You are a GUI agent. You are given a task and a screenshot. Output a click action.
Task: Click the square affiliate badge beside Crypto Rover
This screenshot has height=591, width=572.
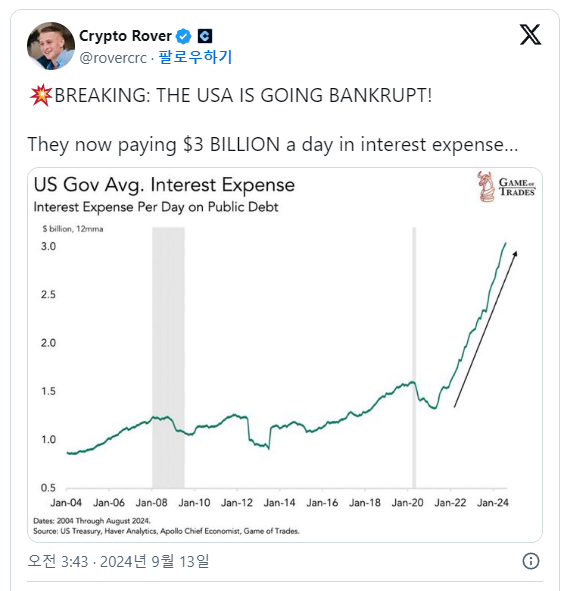[205, 36]
